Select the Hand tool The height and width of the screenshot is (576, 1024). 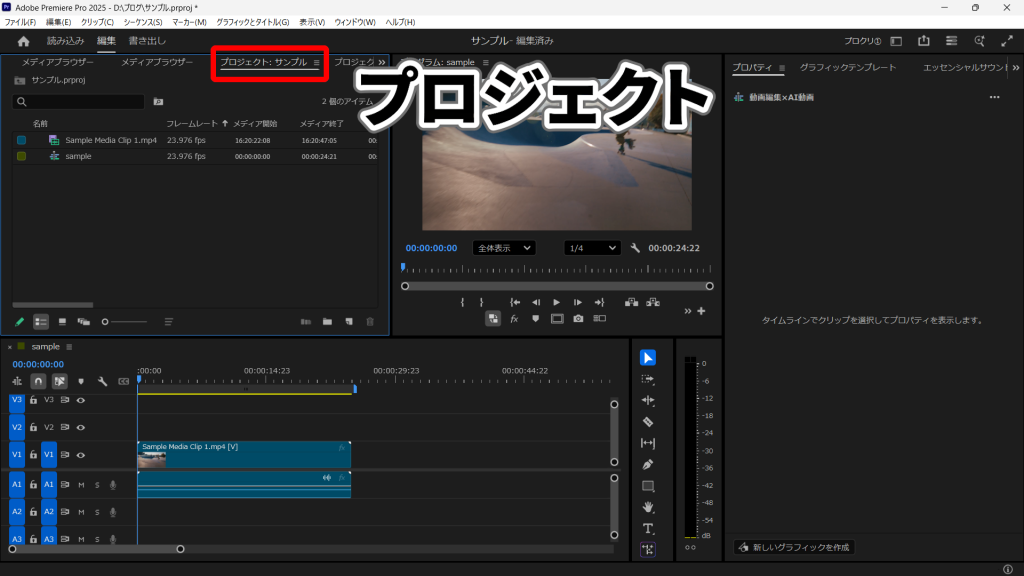tap(647, 507)
